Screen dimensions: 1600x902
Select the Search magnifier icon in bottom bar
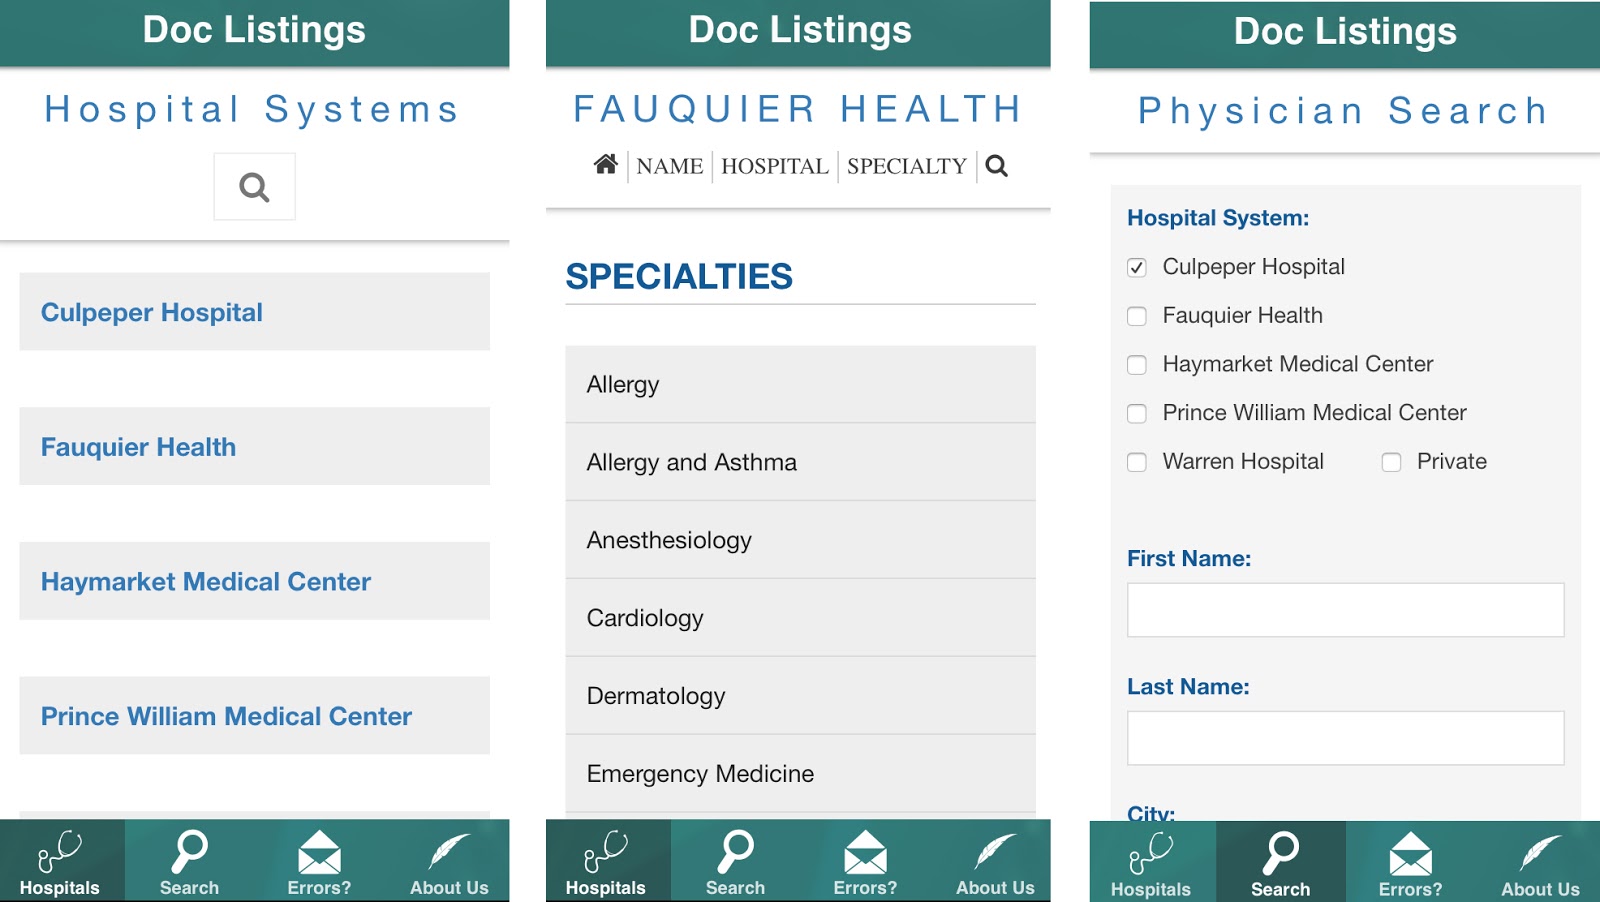click(188, 858)
